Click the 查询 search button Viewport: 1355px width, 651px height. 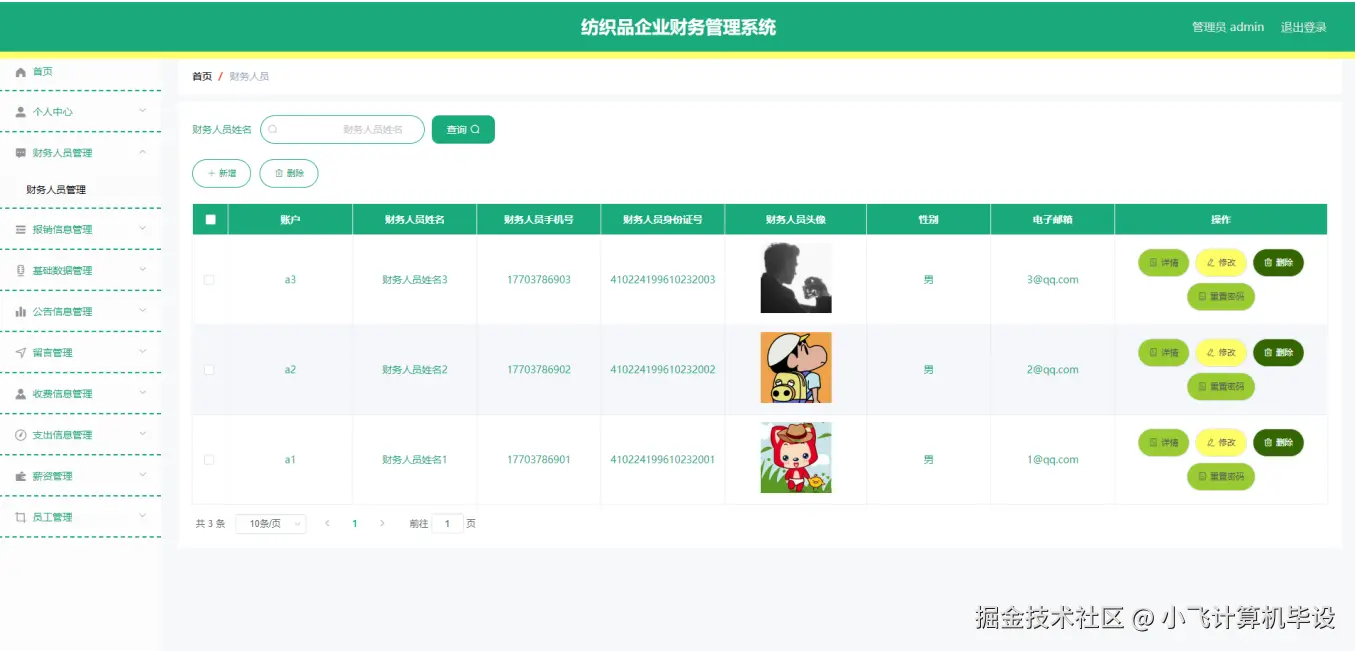(462, 129)
